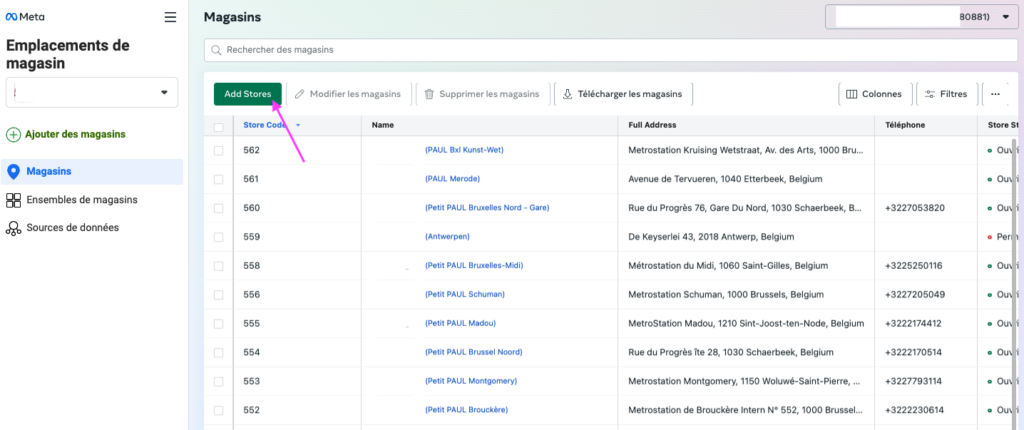Click the Téléphone column header
1024x430 pixels.
pos(905,125)
